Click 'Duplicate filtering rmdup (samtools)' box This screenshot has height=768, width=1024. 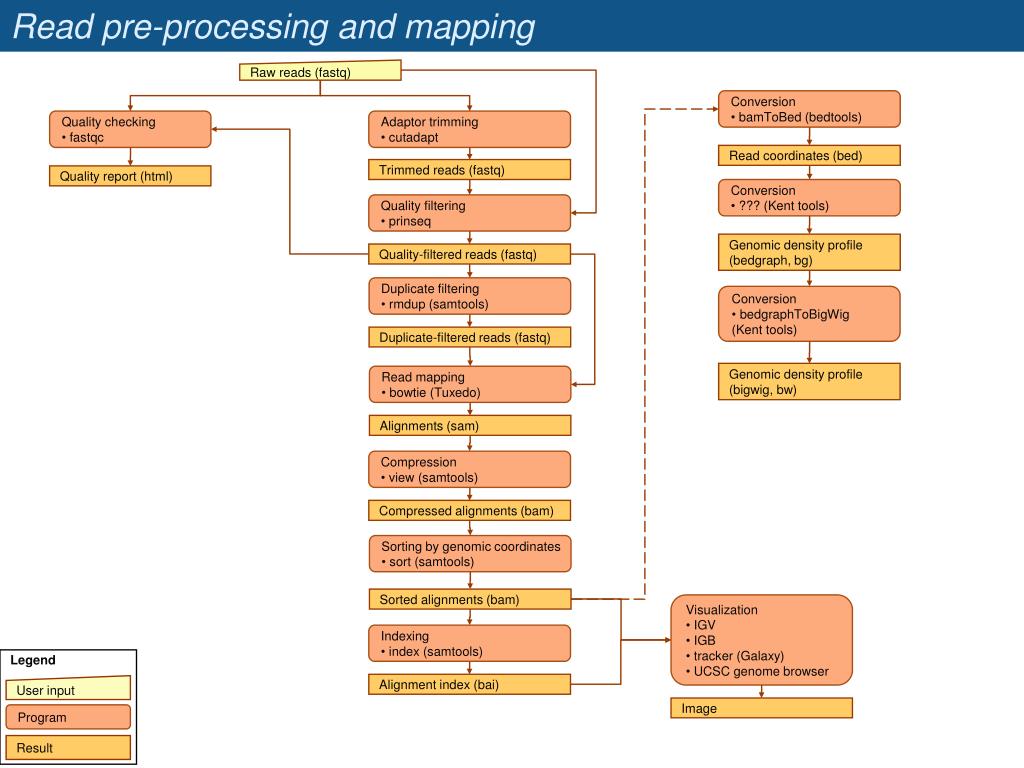click(469, 296)
